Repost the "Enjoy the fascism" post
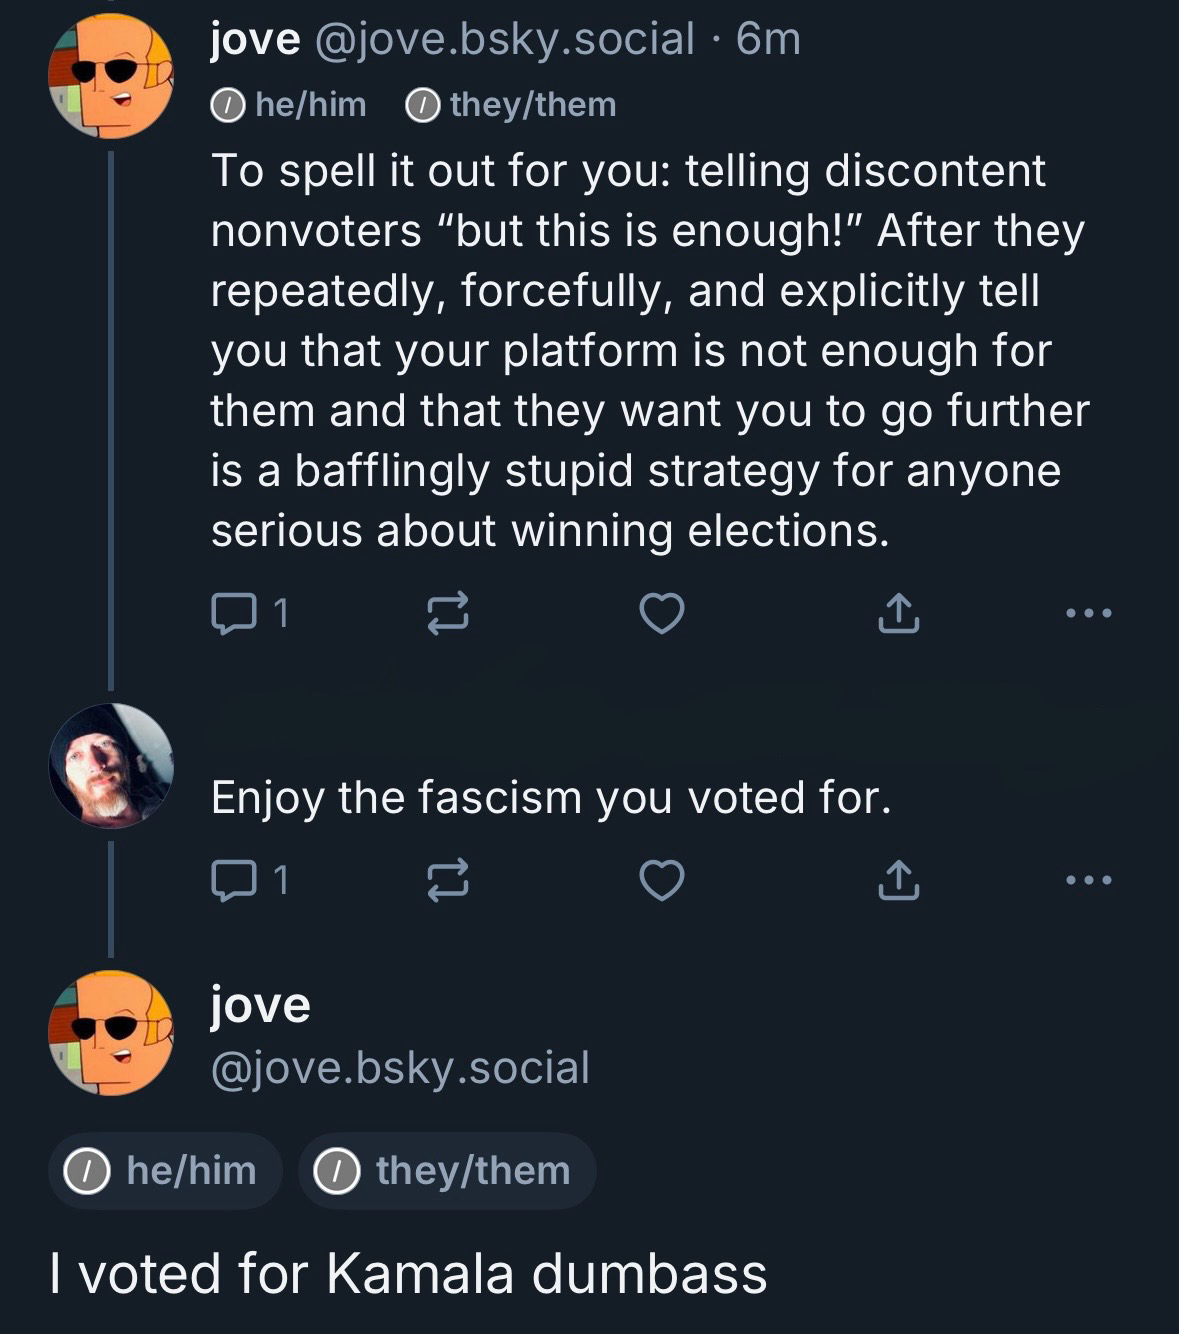This screenshot has width=1179, height=1334. click(447, 880)
